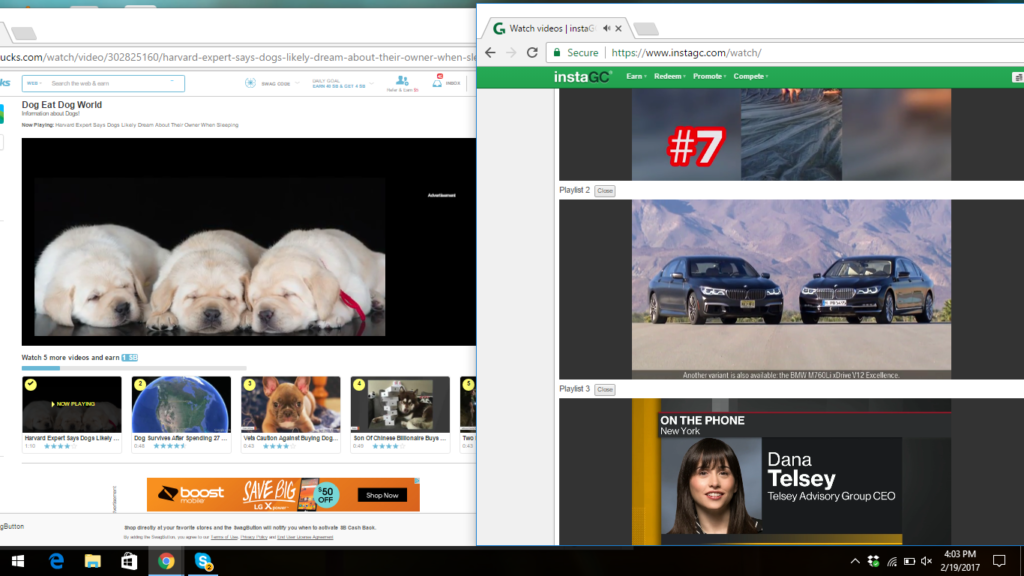
Task: Open the Earn dropdown menu
Action: pyautogui.click(x=636, y=76)
